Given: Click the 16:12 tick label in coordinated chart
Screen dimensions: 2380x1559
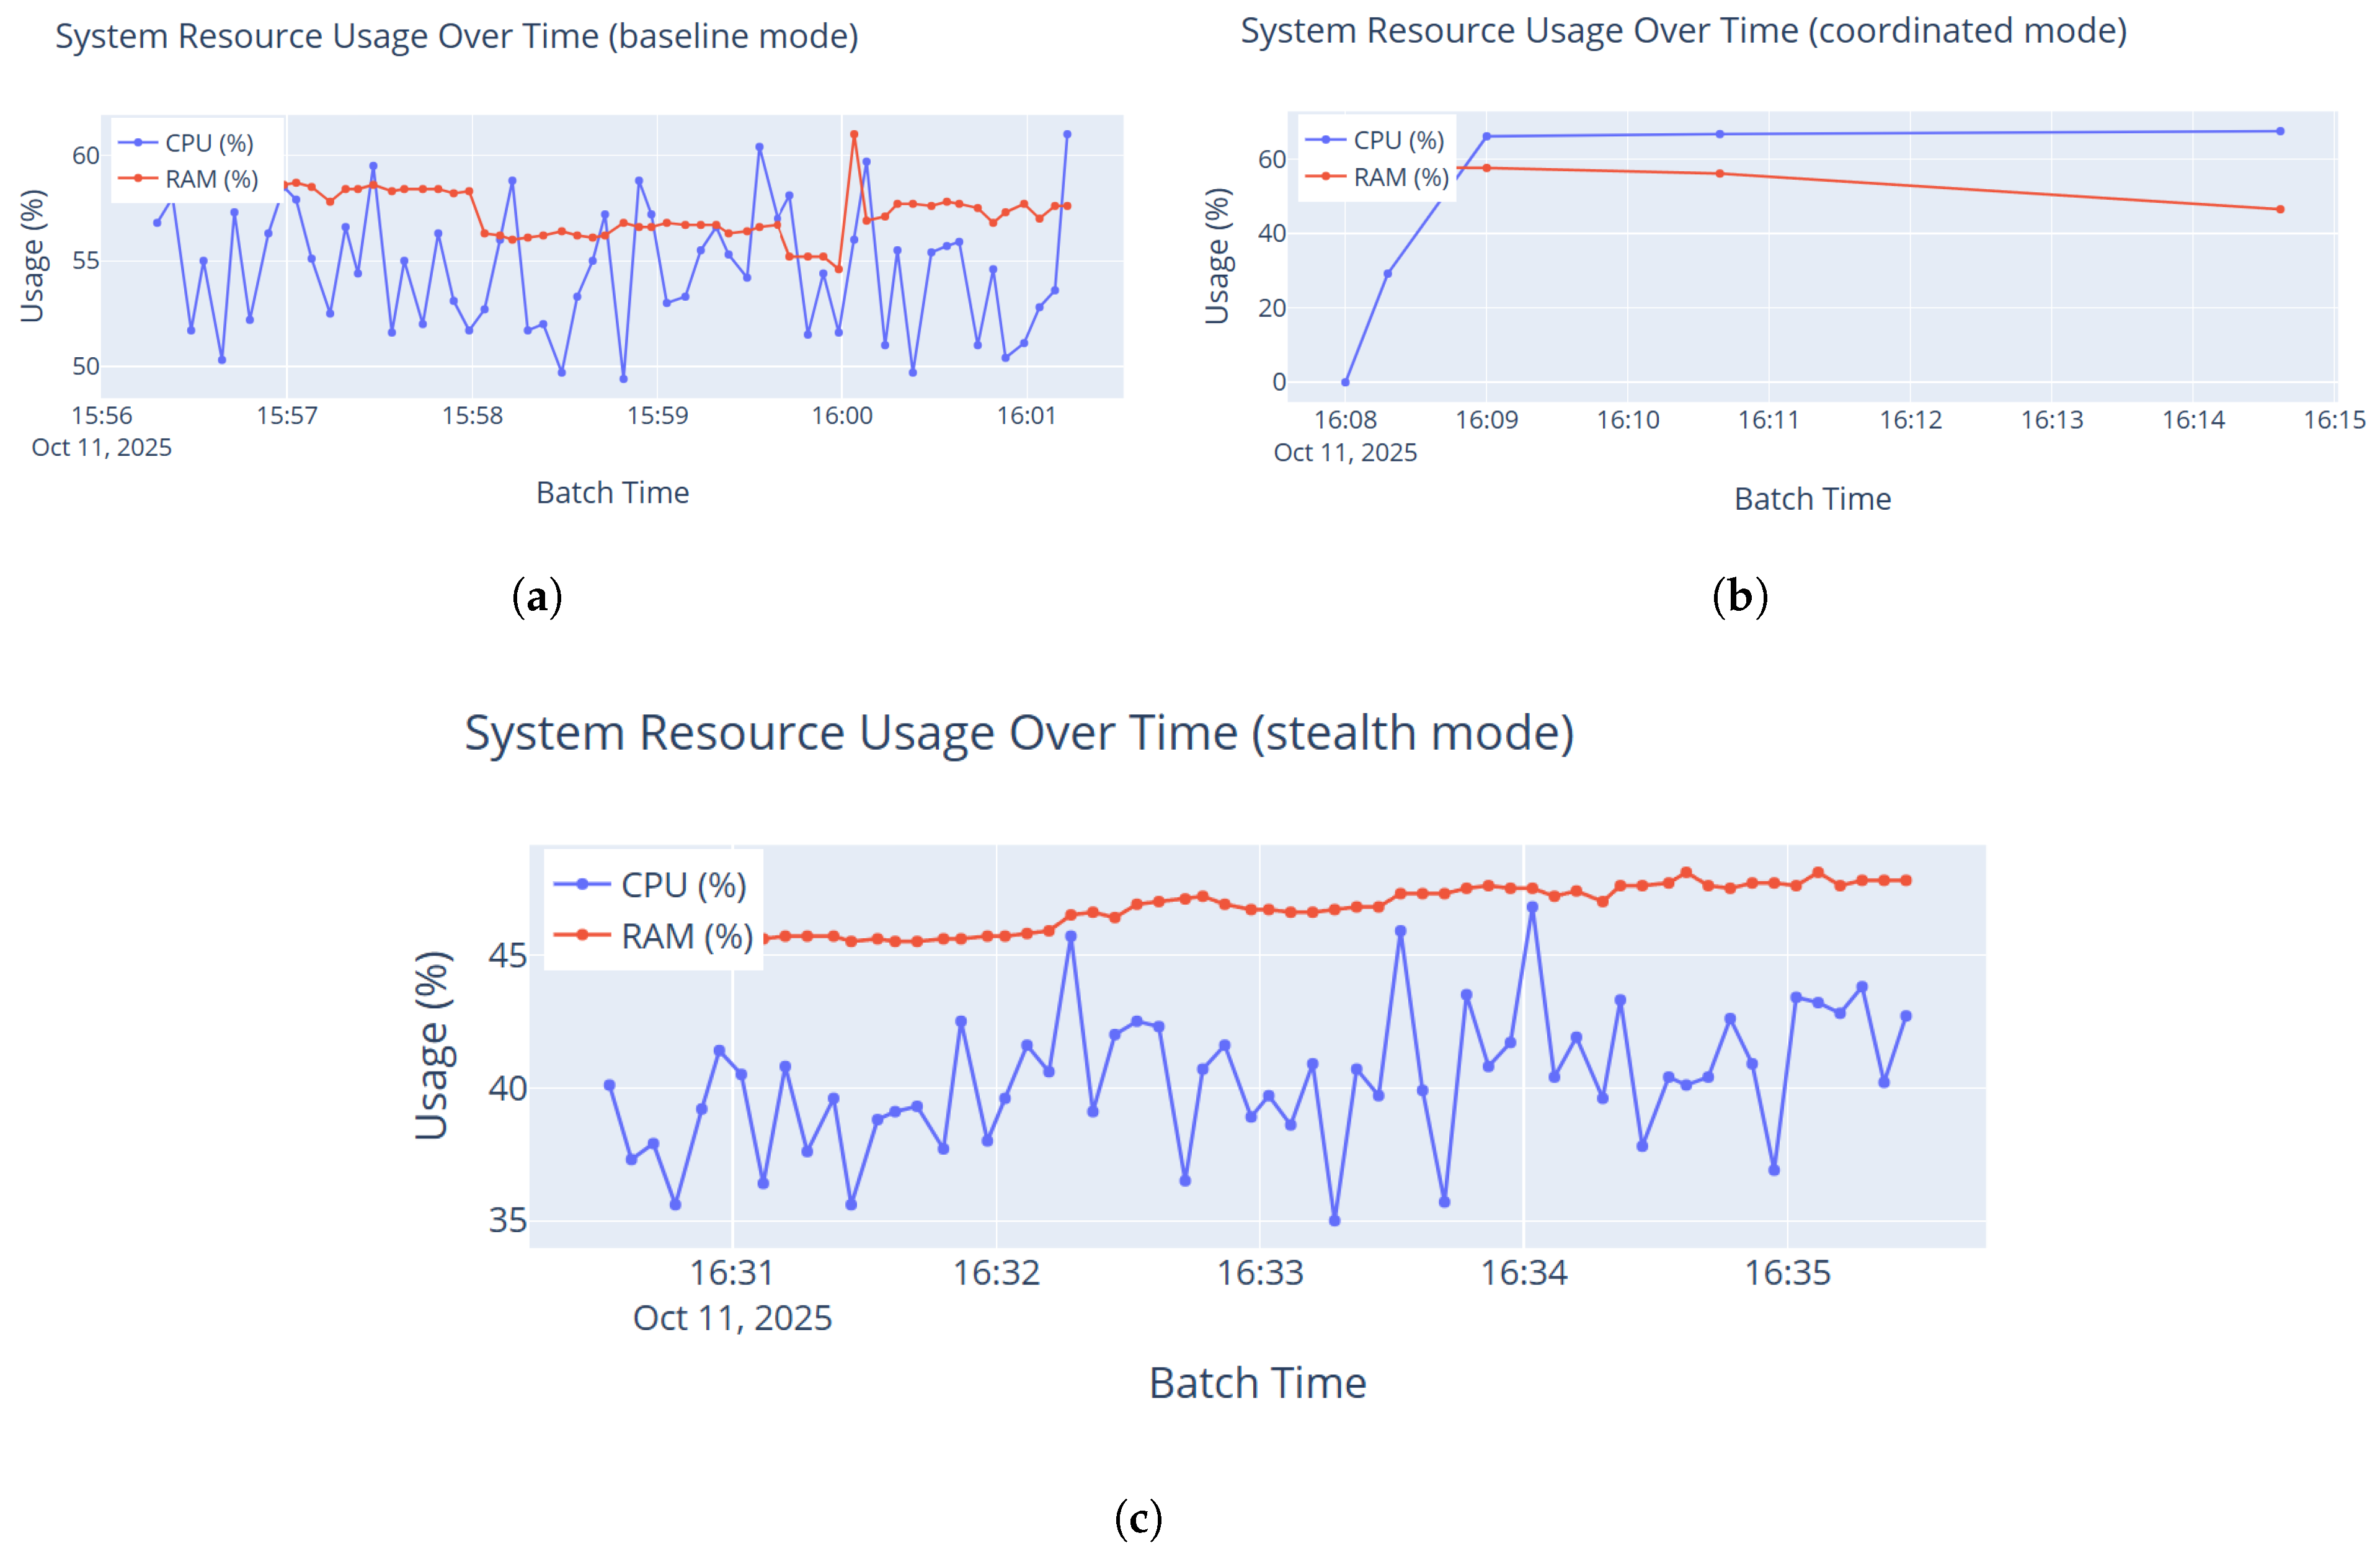Looking at the screenshot, I should click(x=1910, y=419).
